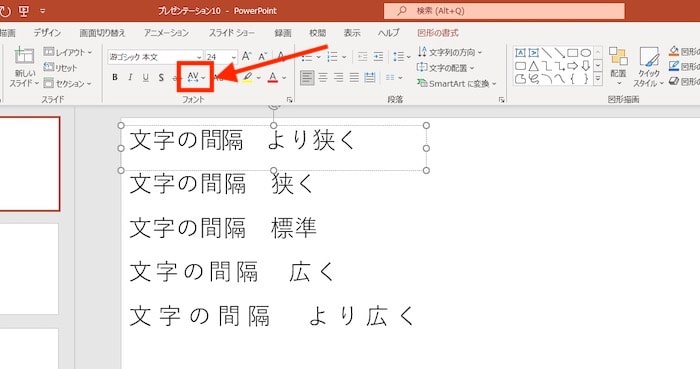
Task: Expand the セクション section dropdown
Action: click(x=68, y=83)
